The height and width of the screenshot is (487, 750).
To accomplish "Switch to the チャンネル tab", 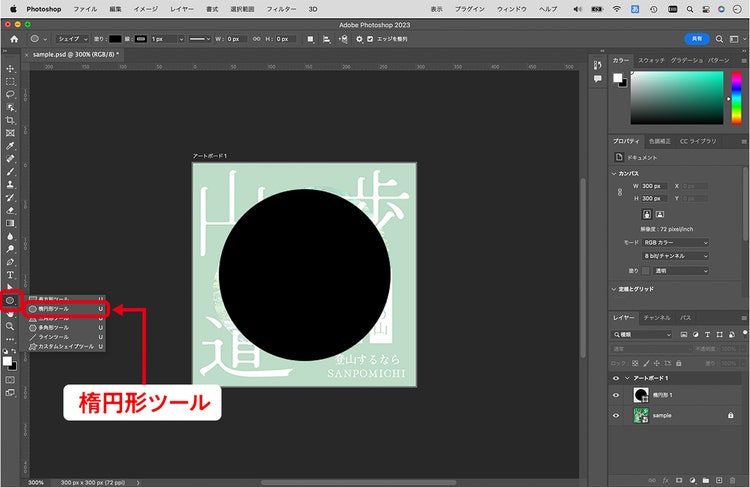I will [657, 318].
